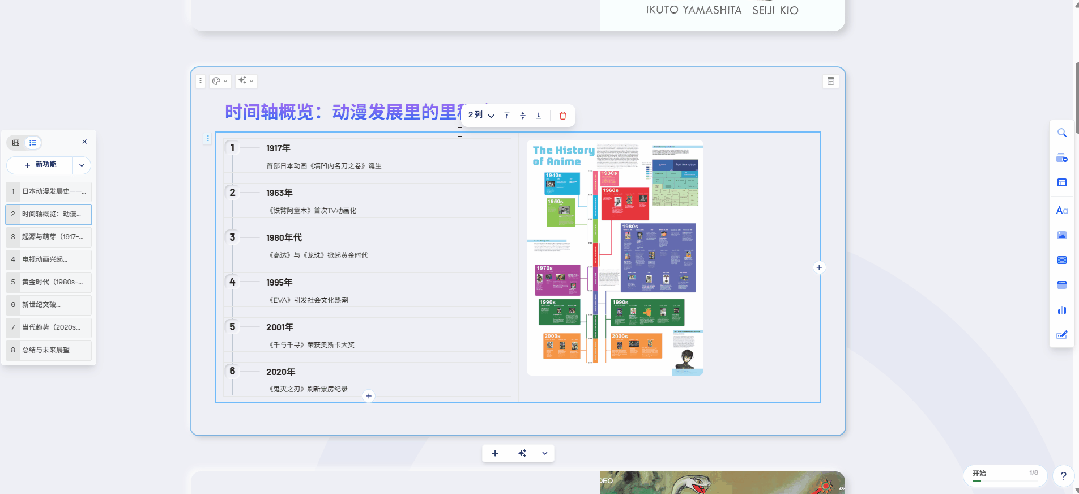Image resolution: width=1079 pixels, height=494 pixels.
Task: Open image insert panel in right sidebar
Action: (x=1062, y=235)
